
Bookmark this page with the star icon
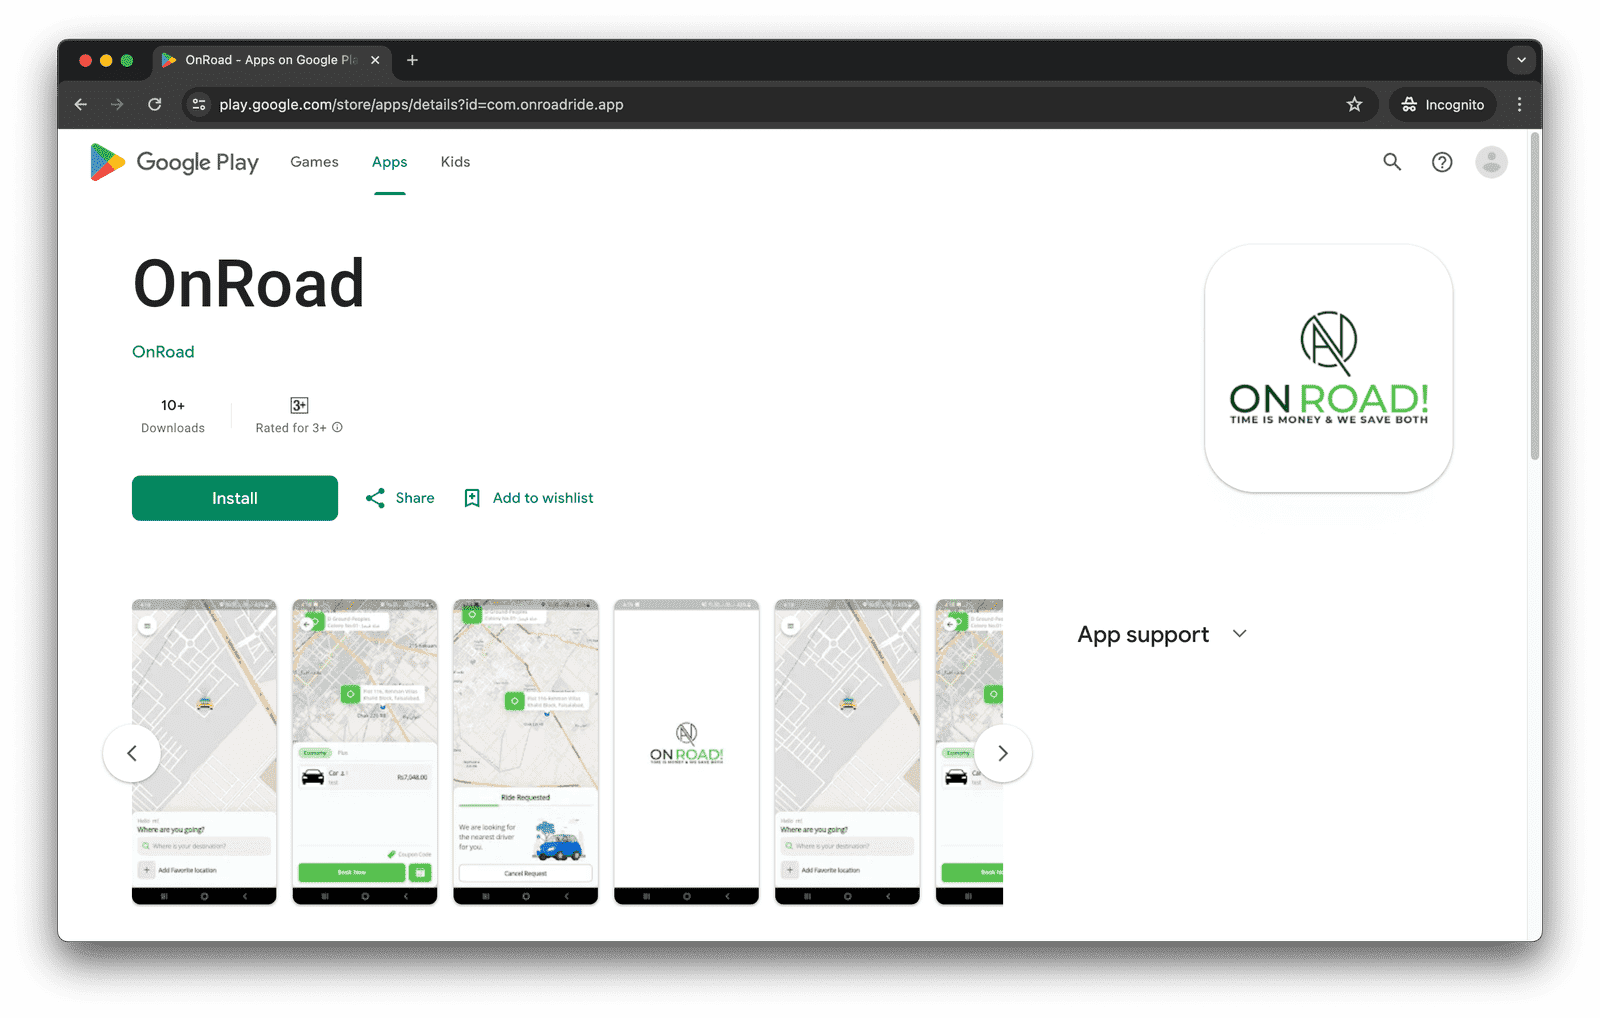1354,104
